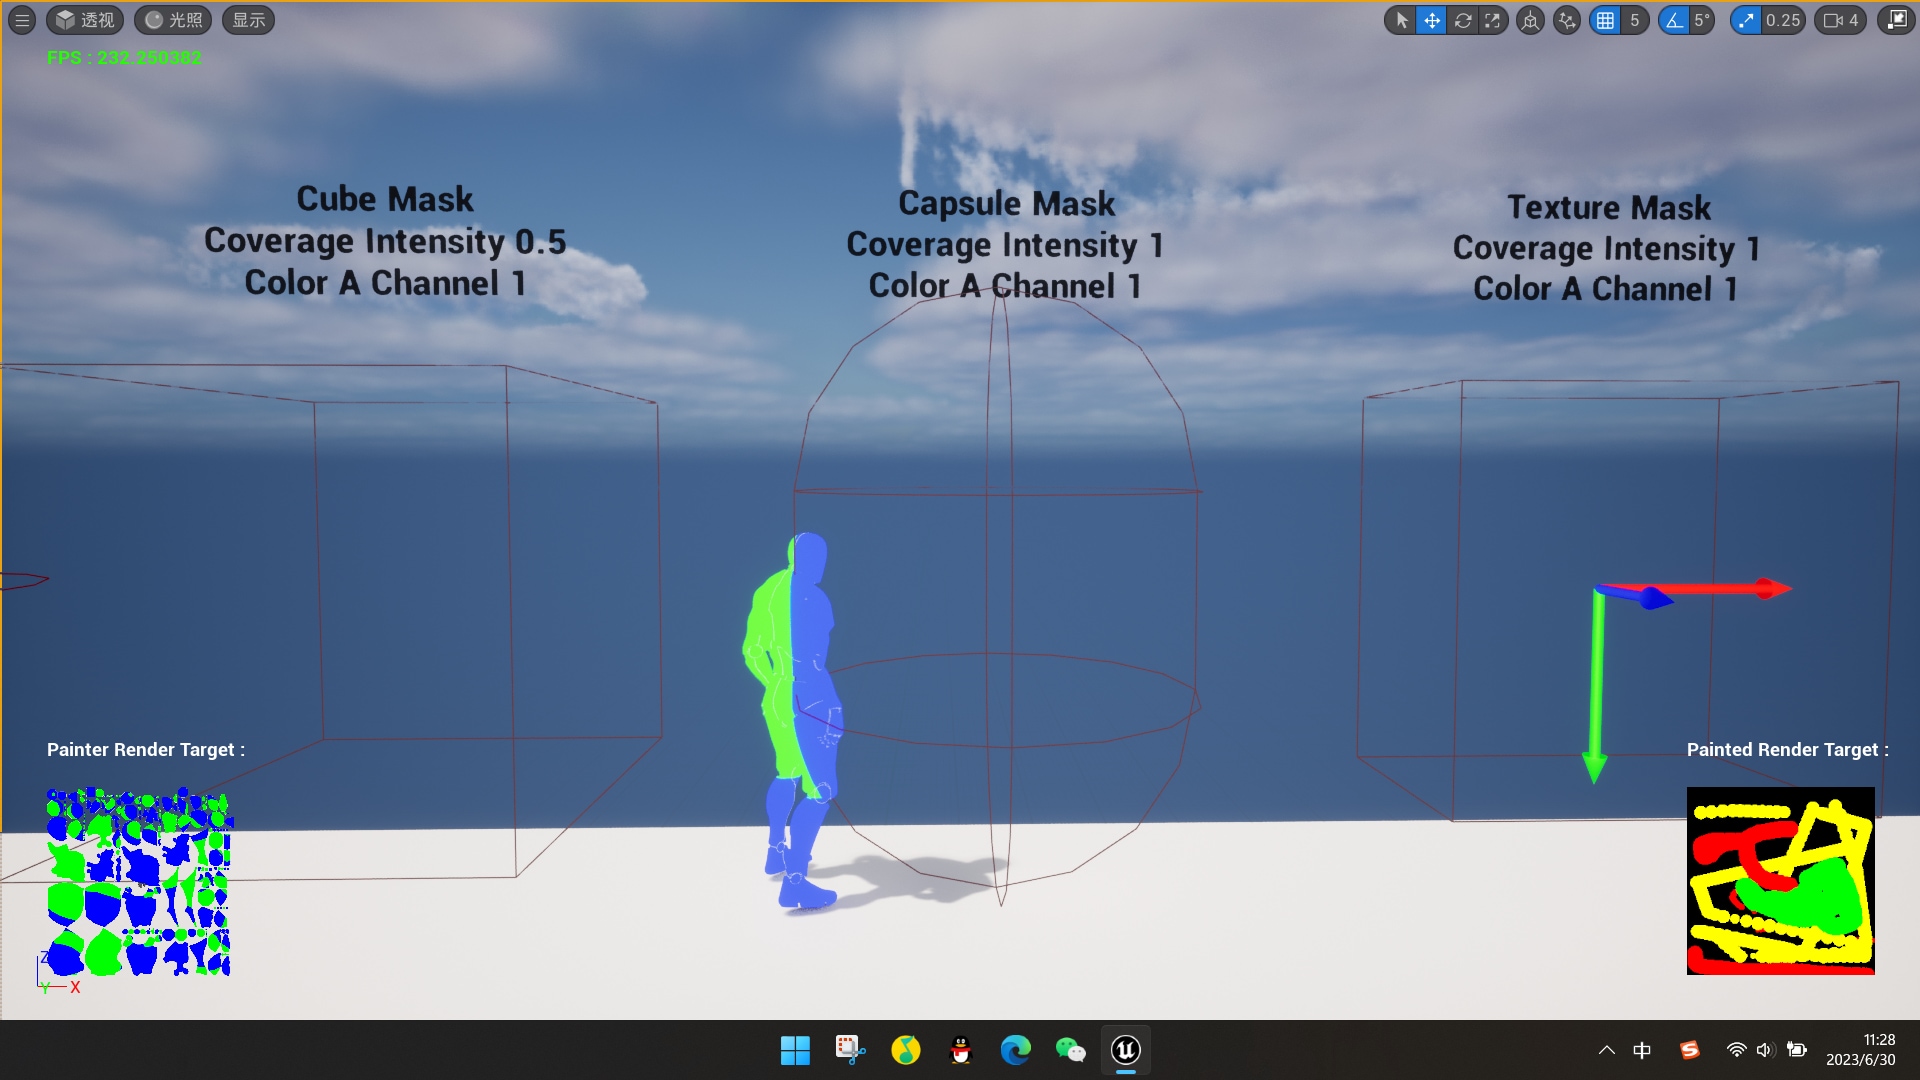Screen dimensions: 1920x1080
Task: Open the viewport hamburger options menu
Action: click(x=21, y=20)
